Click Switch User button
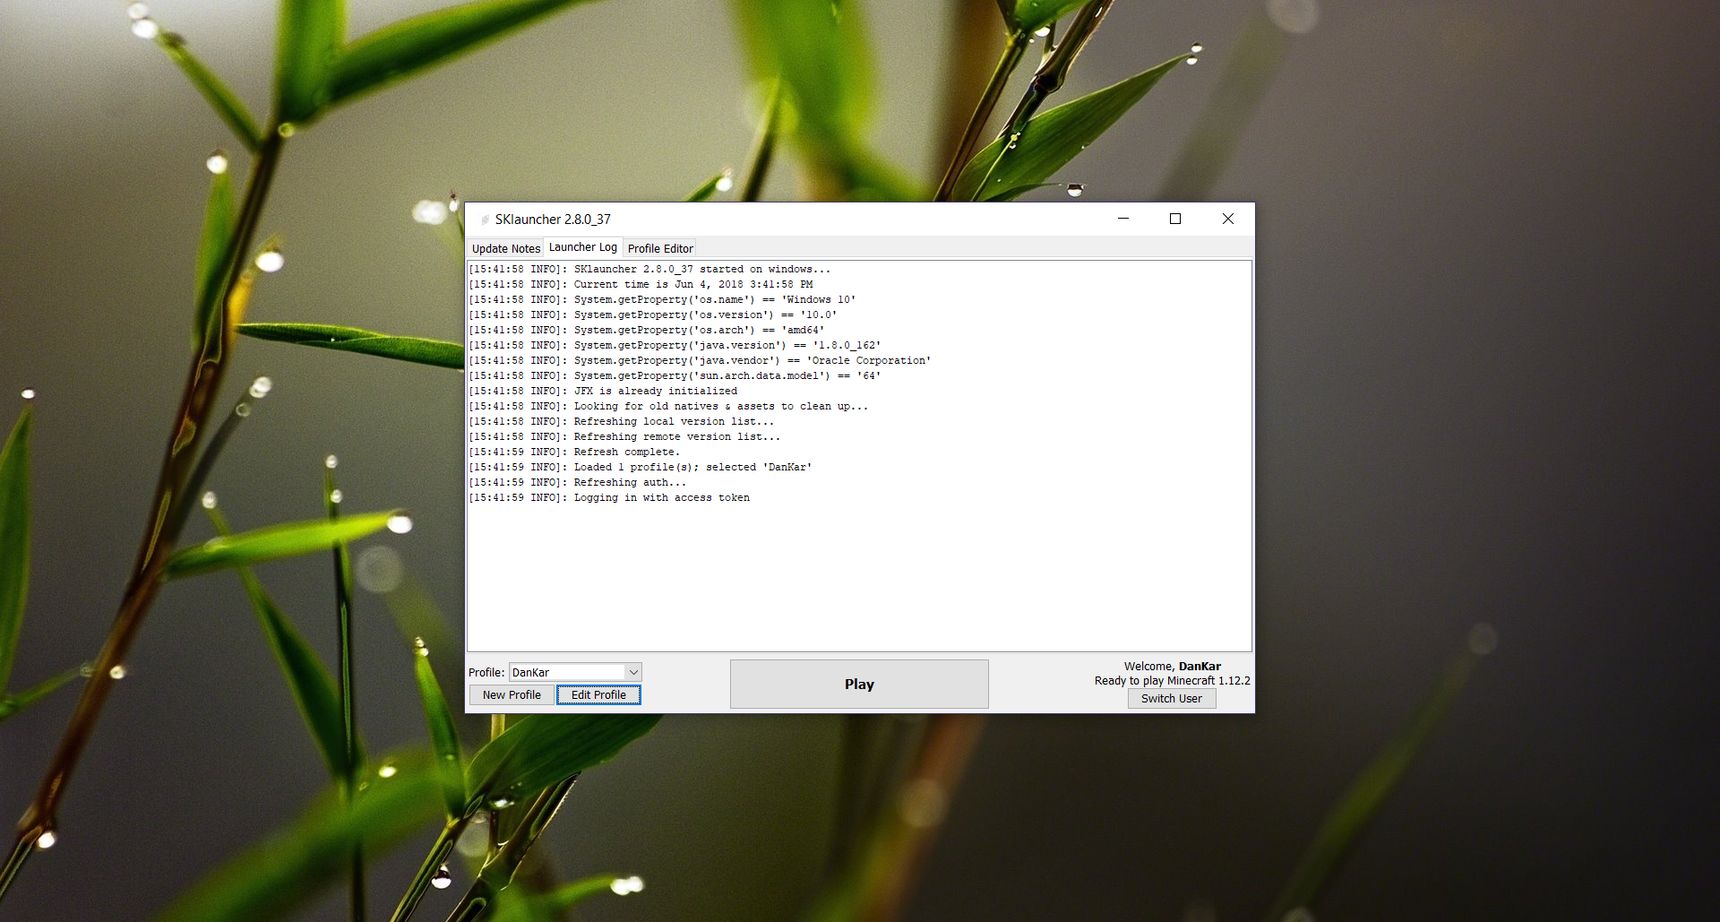Viewport: 1720px width, 922px height. [x=1172, y=699]
